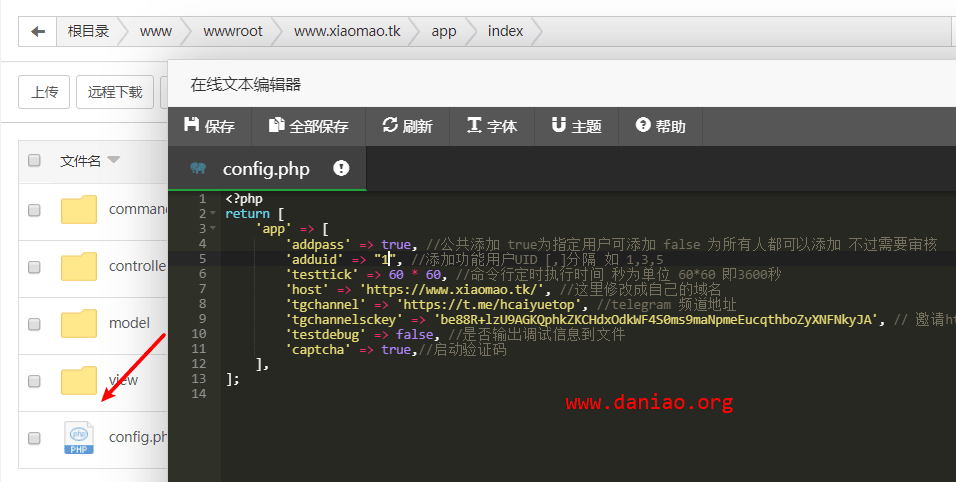Image resolution: width=956 pixels, height=482 pixels.
Task: Place cursor on 'addpass' in line 4
Action: click(318, 244)
